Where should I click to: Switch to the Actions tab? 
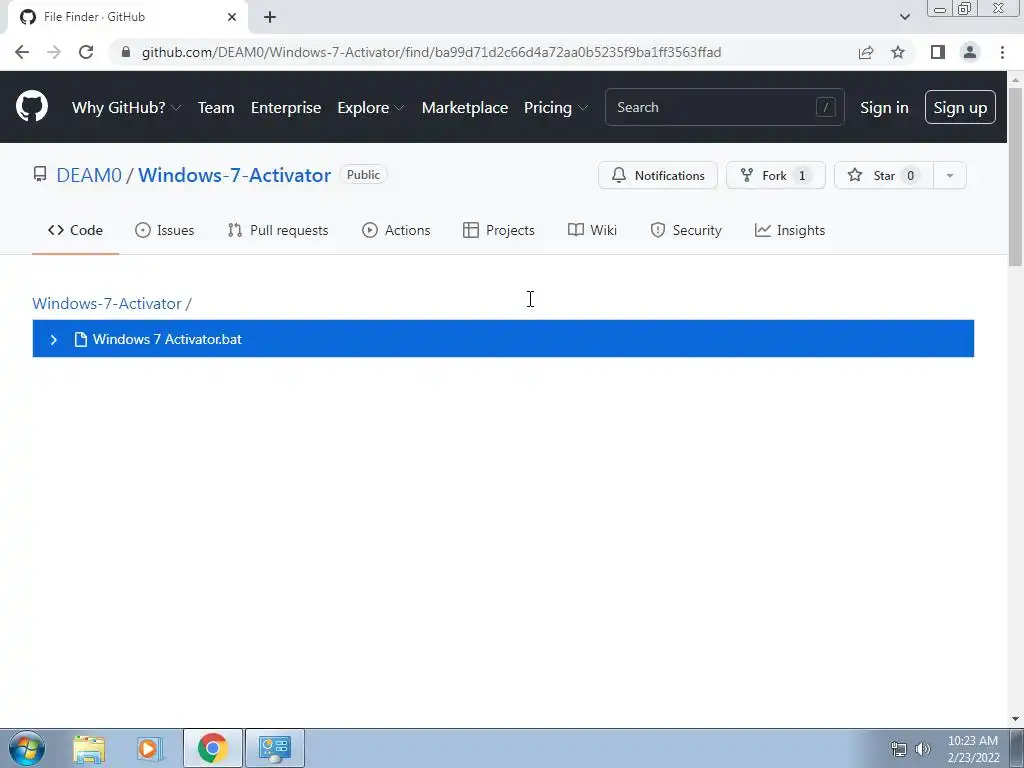(x=396, y=231)
